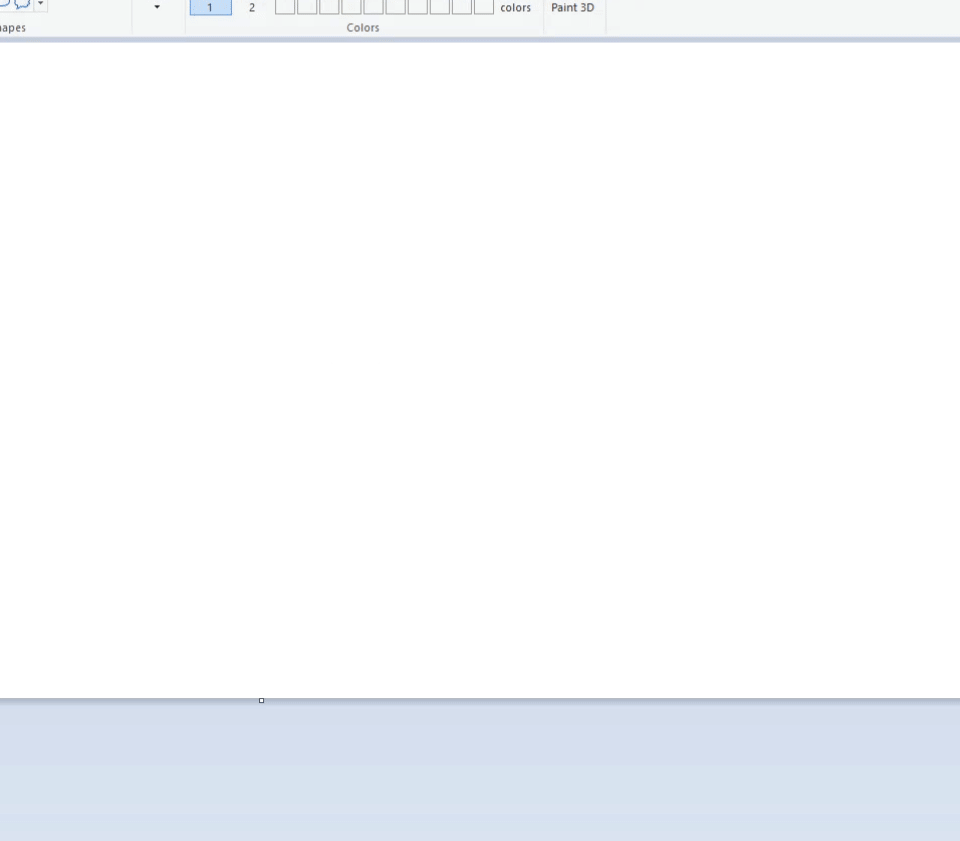
Task: Pick the second empty custom color swatch
Action: pos(307,6)
